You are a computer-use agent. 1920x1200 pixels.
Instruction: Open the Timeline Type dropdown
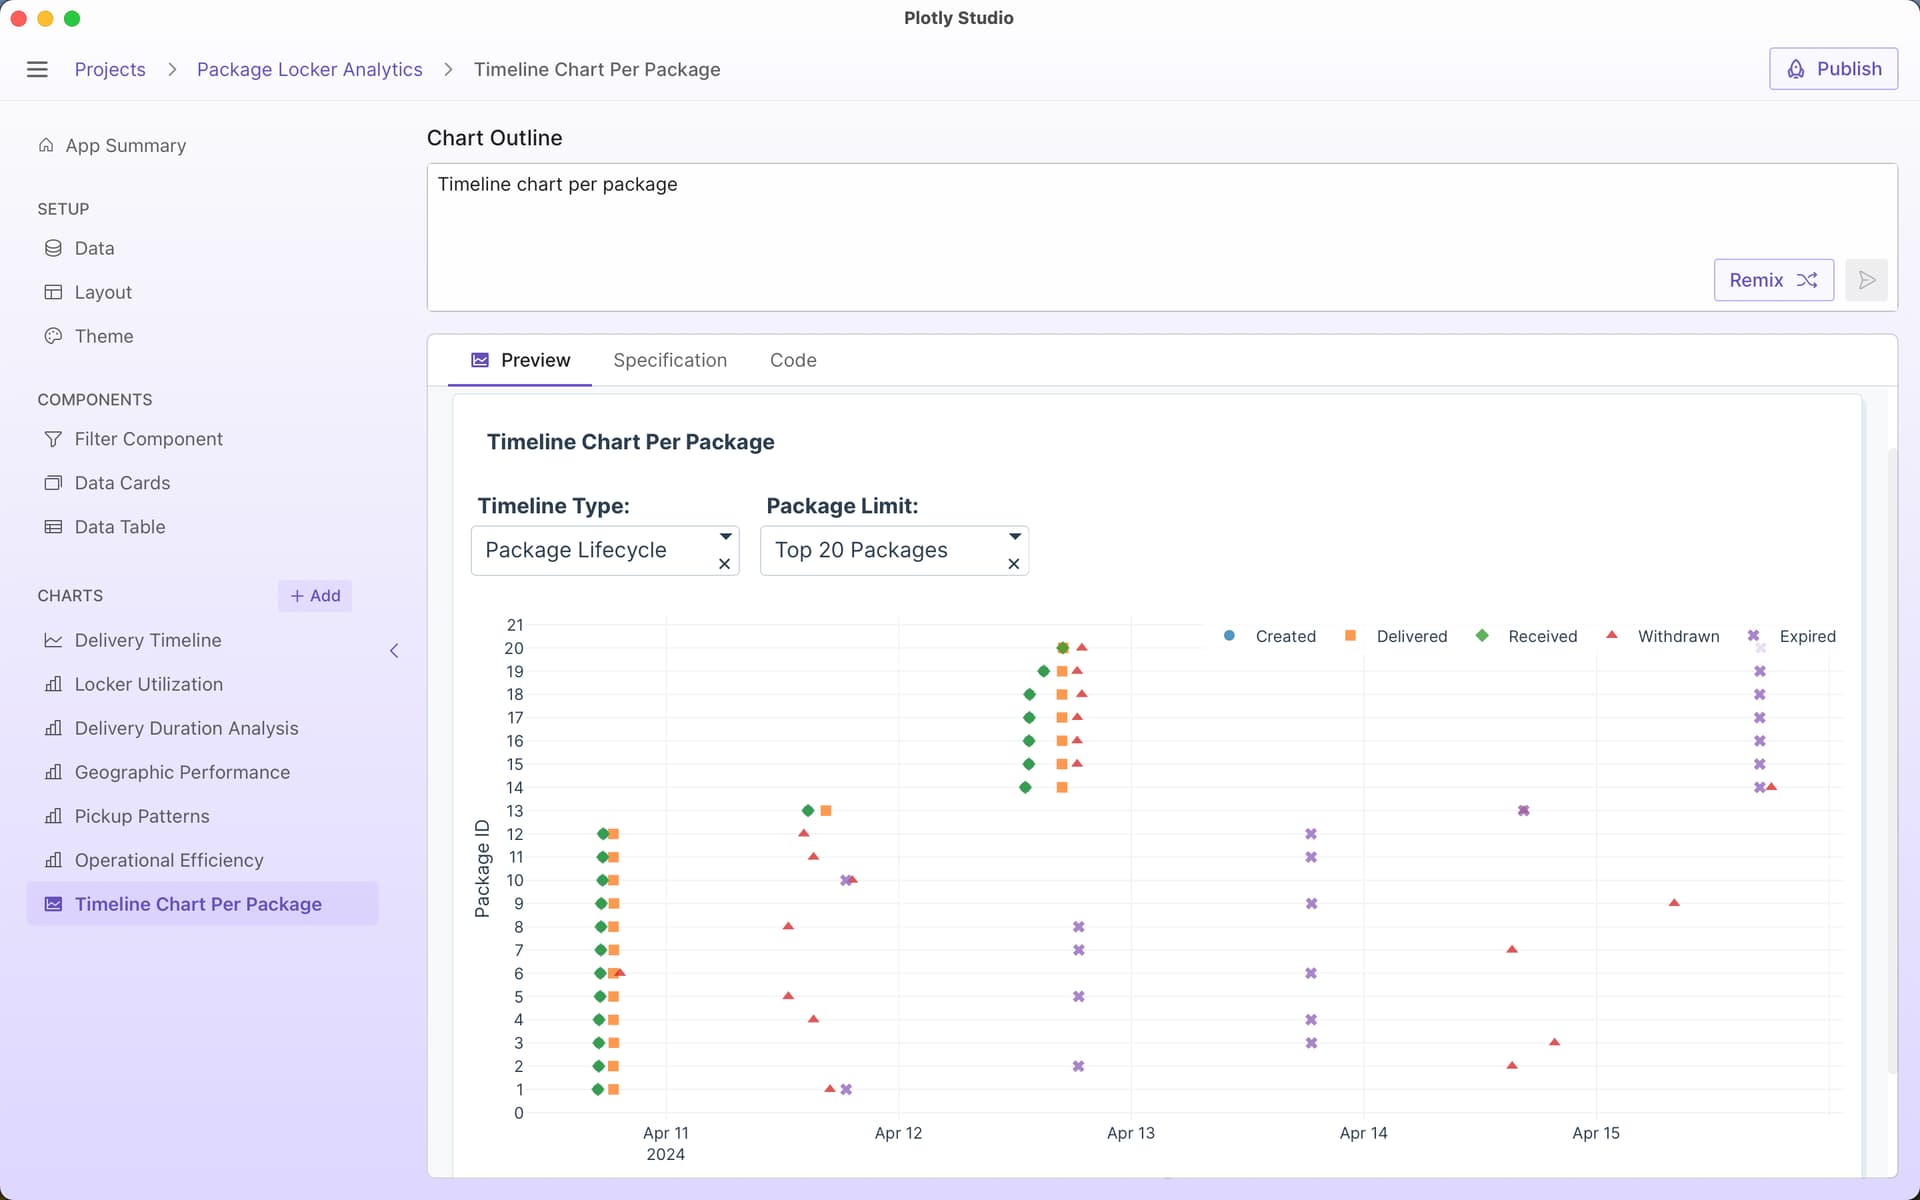point(725,536)
